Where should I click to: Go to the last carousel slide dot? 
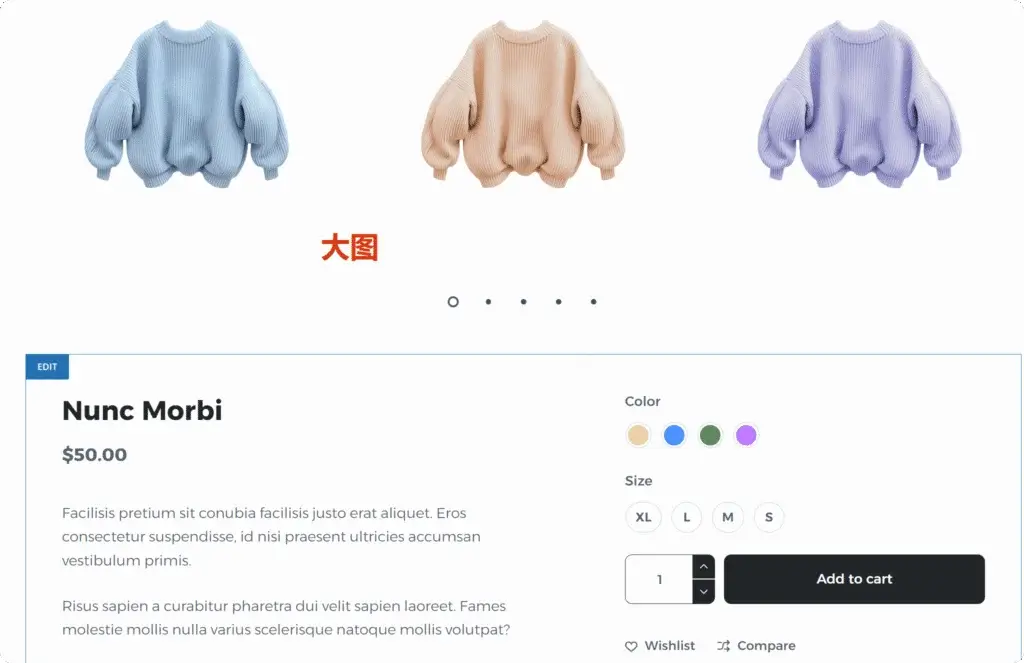point(594,302)
